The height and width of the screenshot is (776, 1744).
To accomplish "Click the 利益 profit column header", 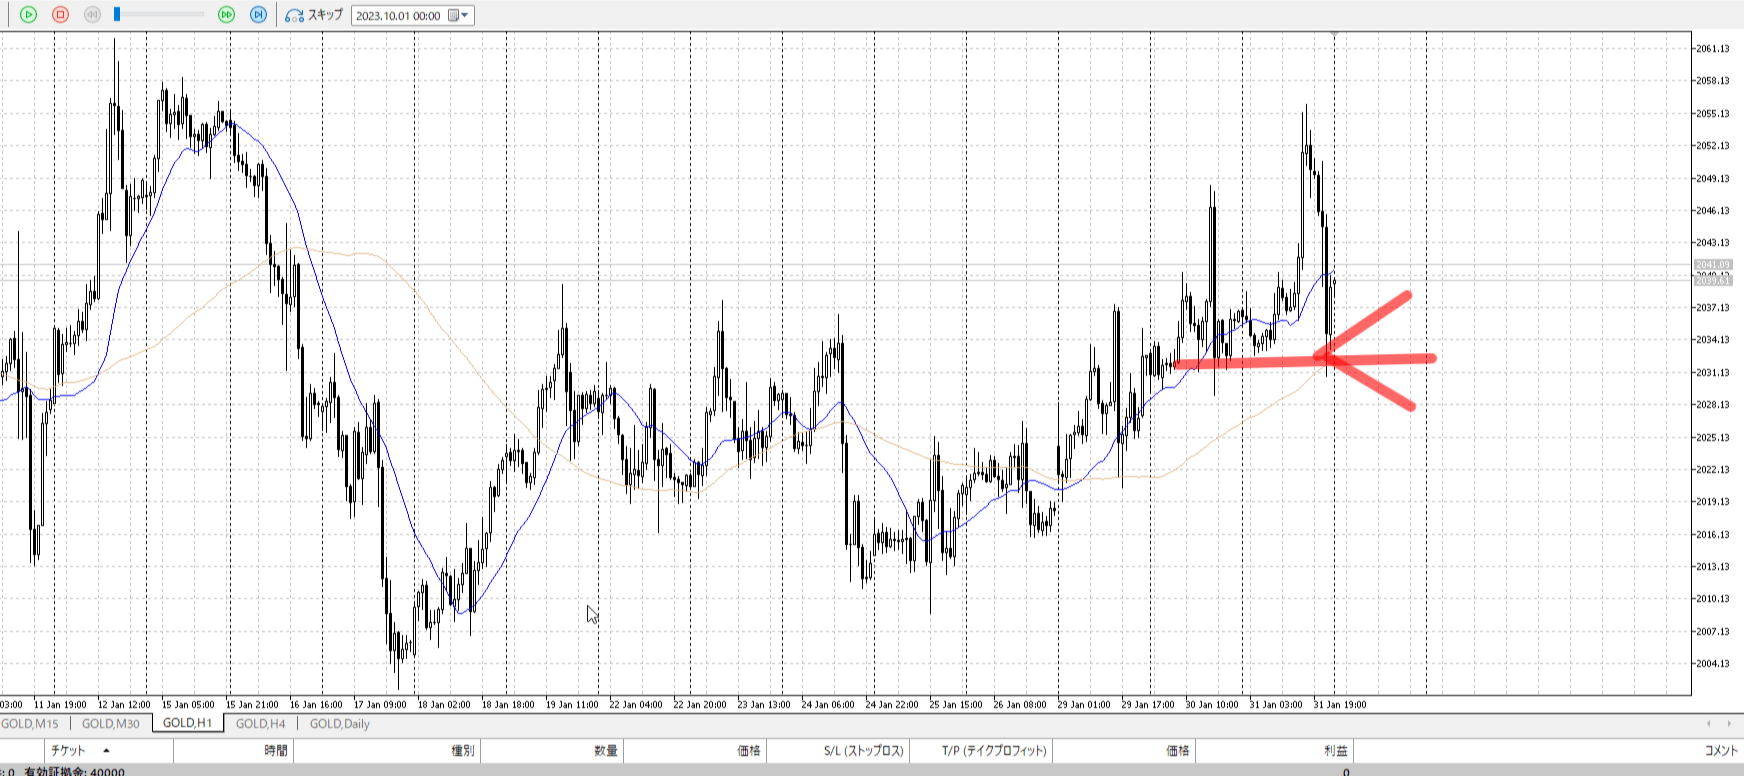I will [1335, 750].
